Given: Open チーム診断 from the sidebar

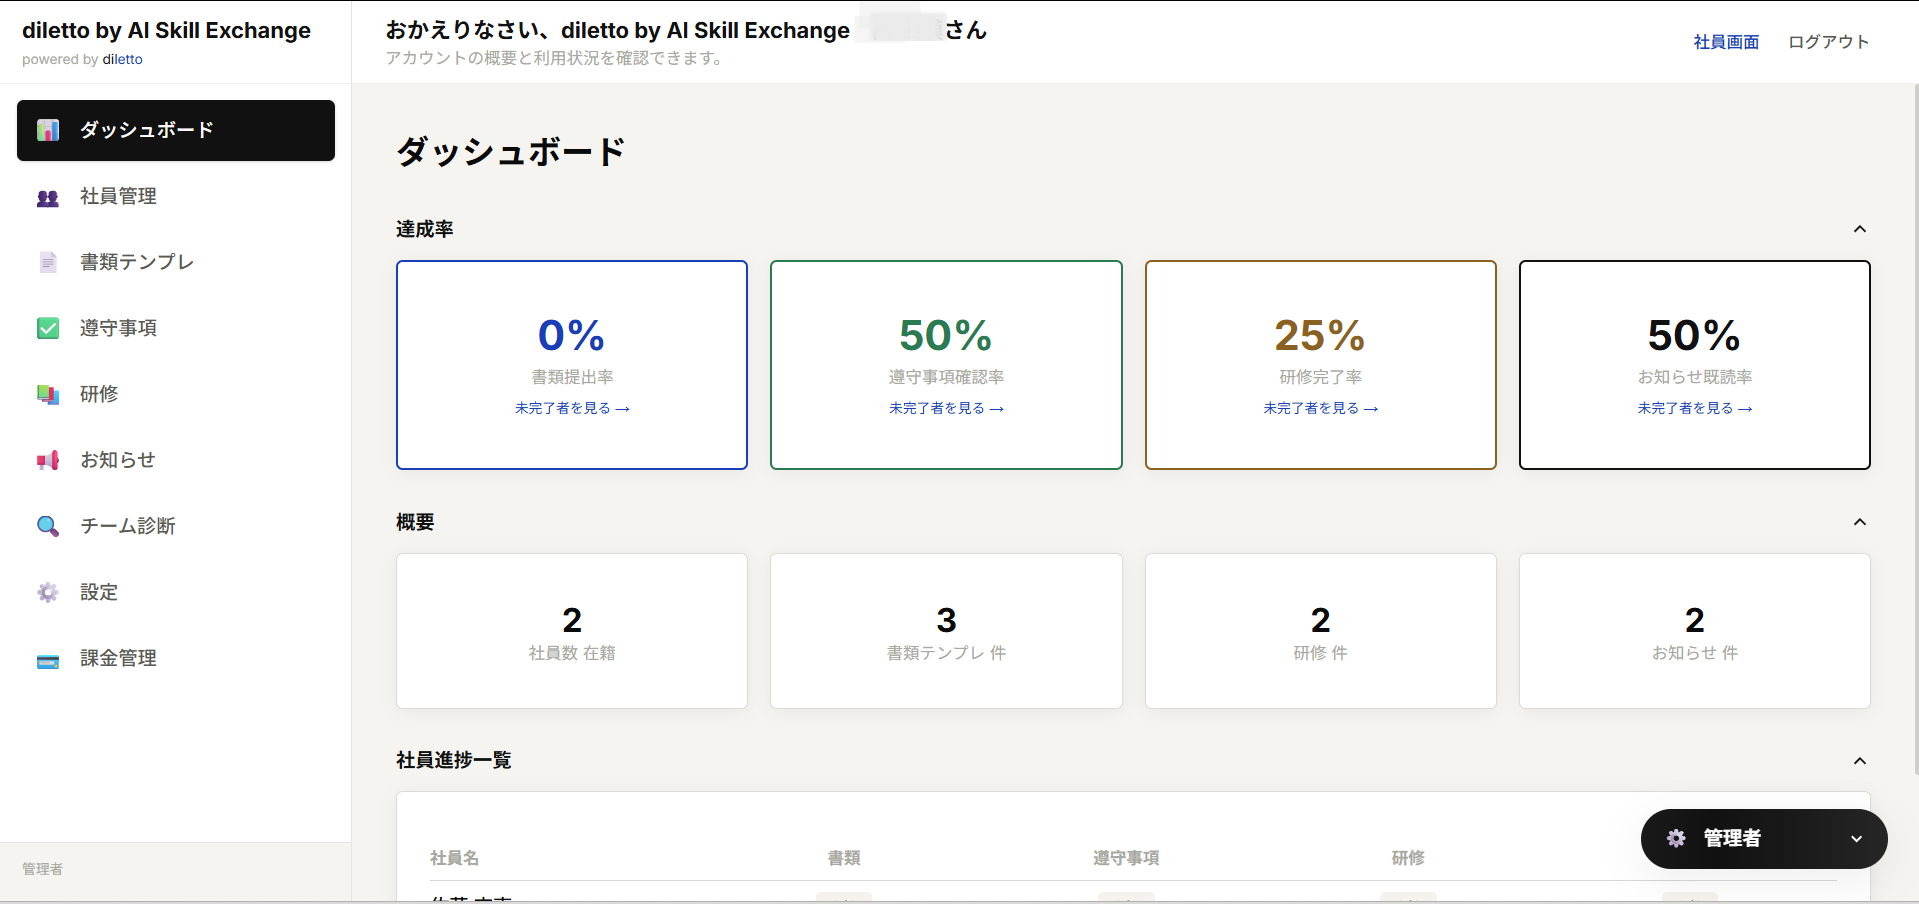Looking at the screenshot, I should pyautogui.click(x=176, y=526).
